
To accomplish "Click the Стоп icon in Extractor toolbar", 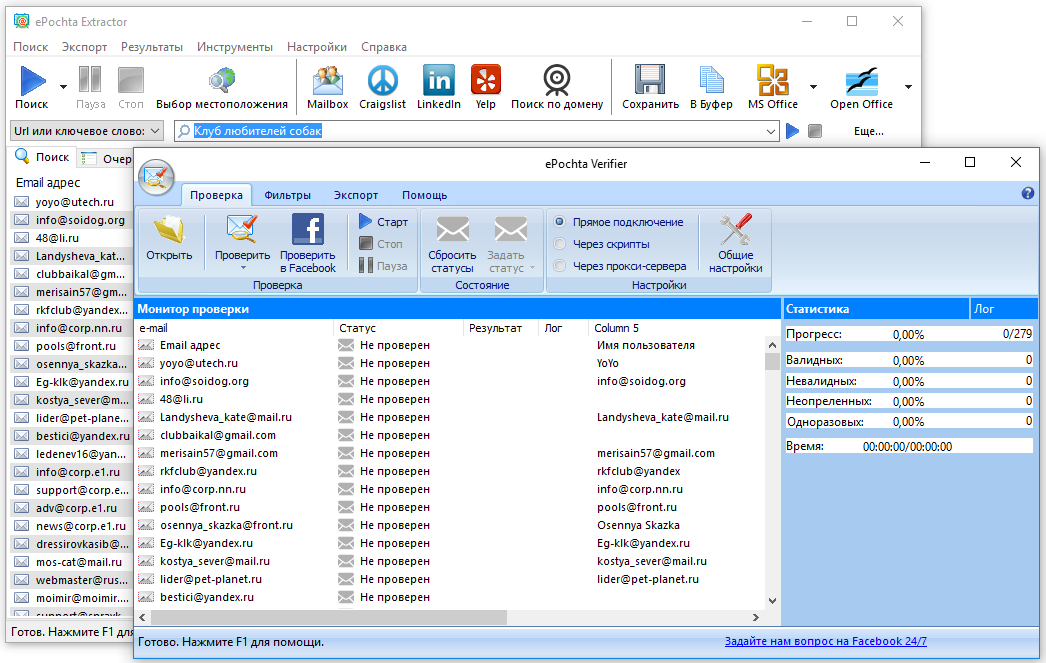I will (131, 80).
